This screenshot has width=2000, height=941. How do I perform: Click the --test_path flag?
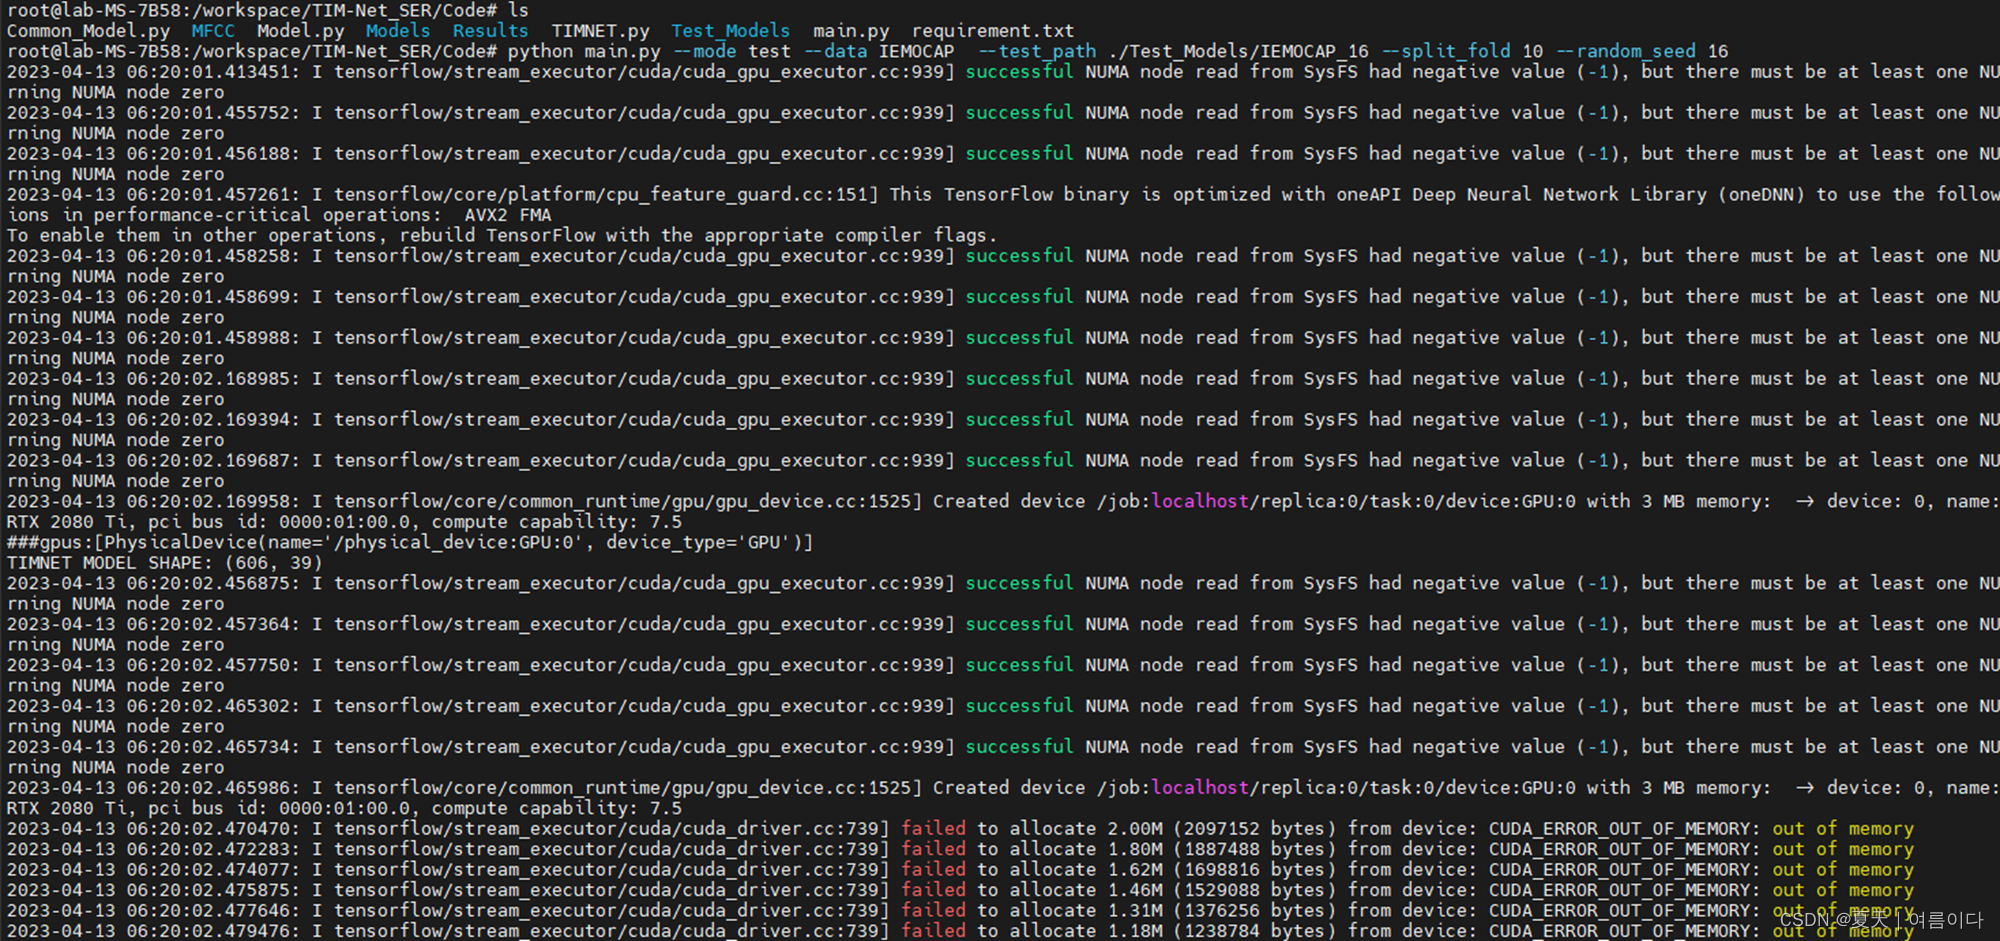1037,51
